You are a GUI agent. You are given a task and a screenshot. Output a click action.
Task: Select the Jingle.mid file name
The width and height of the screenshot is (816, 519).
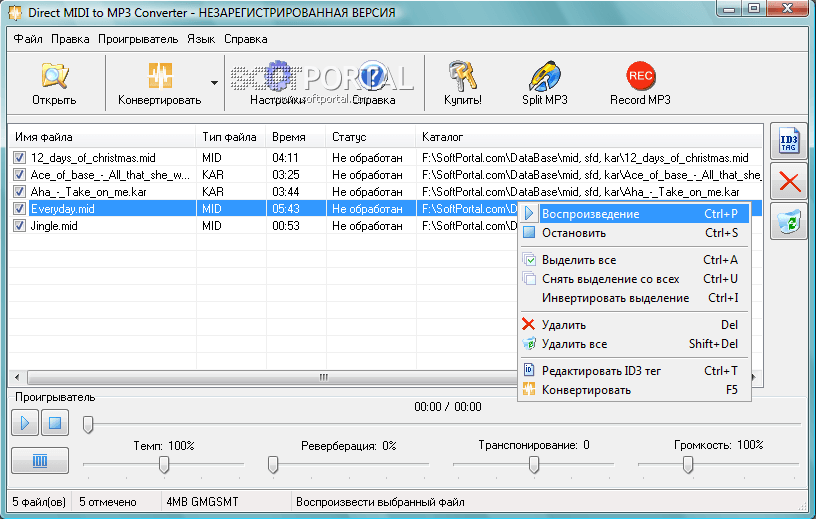[x=54, y=226]
